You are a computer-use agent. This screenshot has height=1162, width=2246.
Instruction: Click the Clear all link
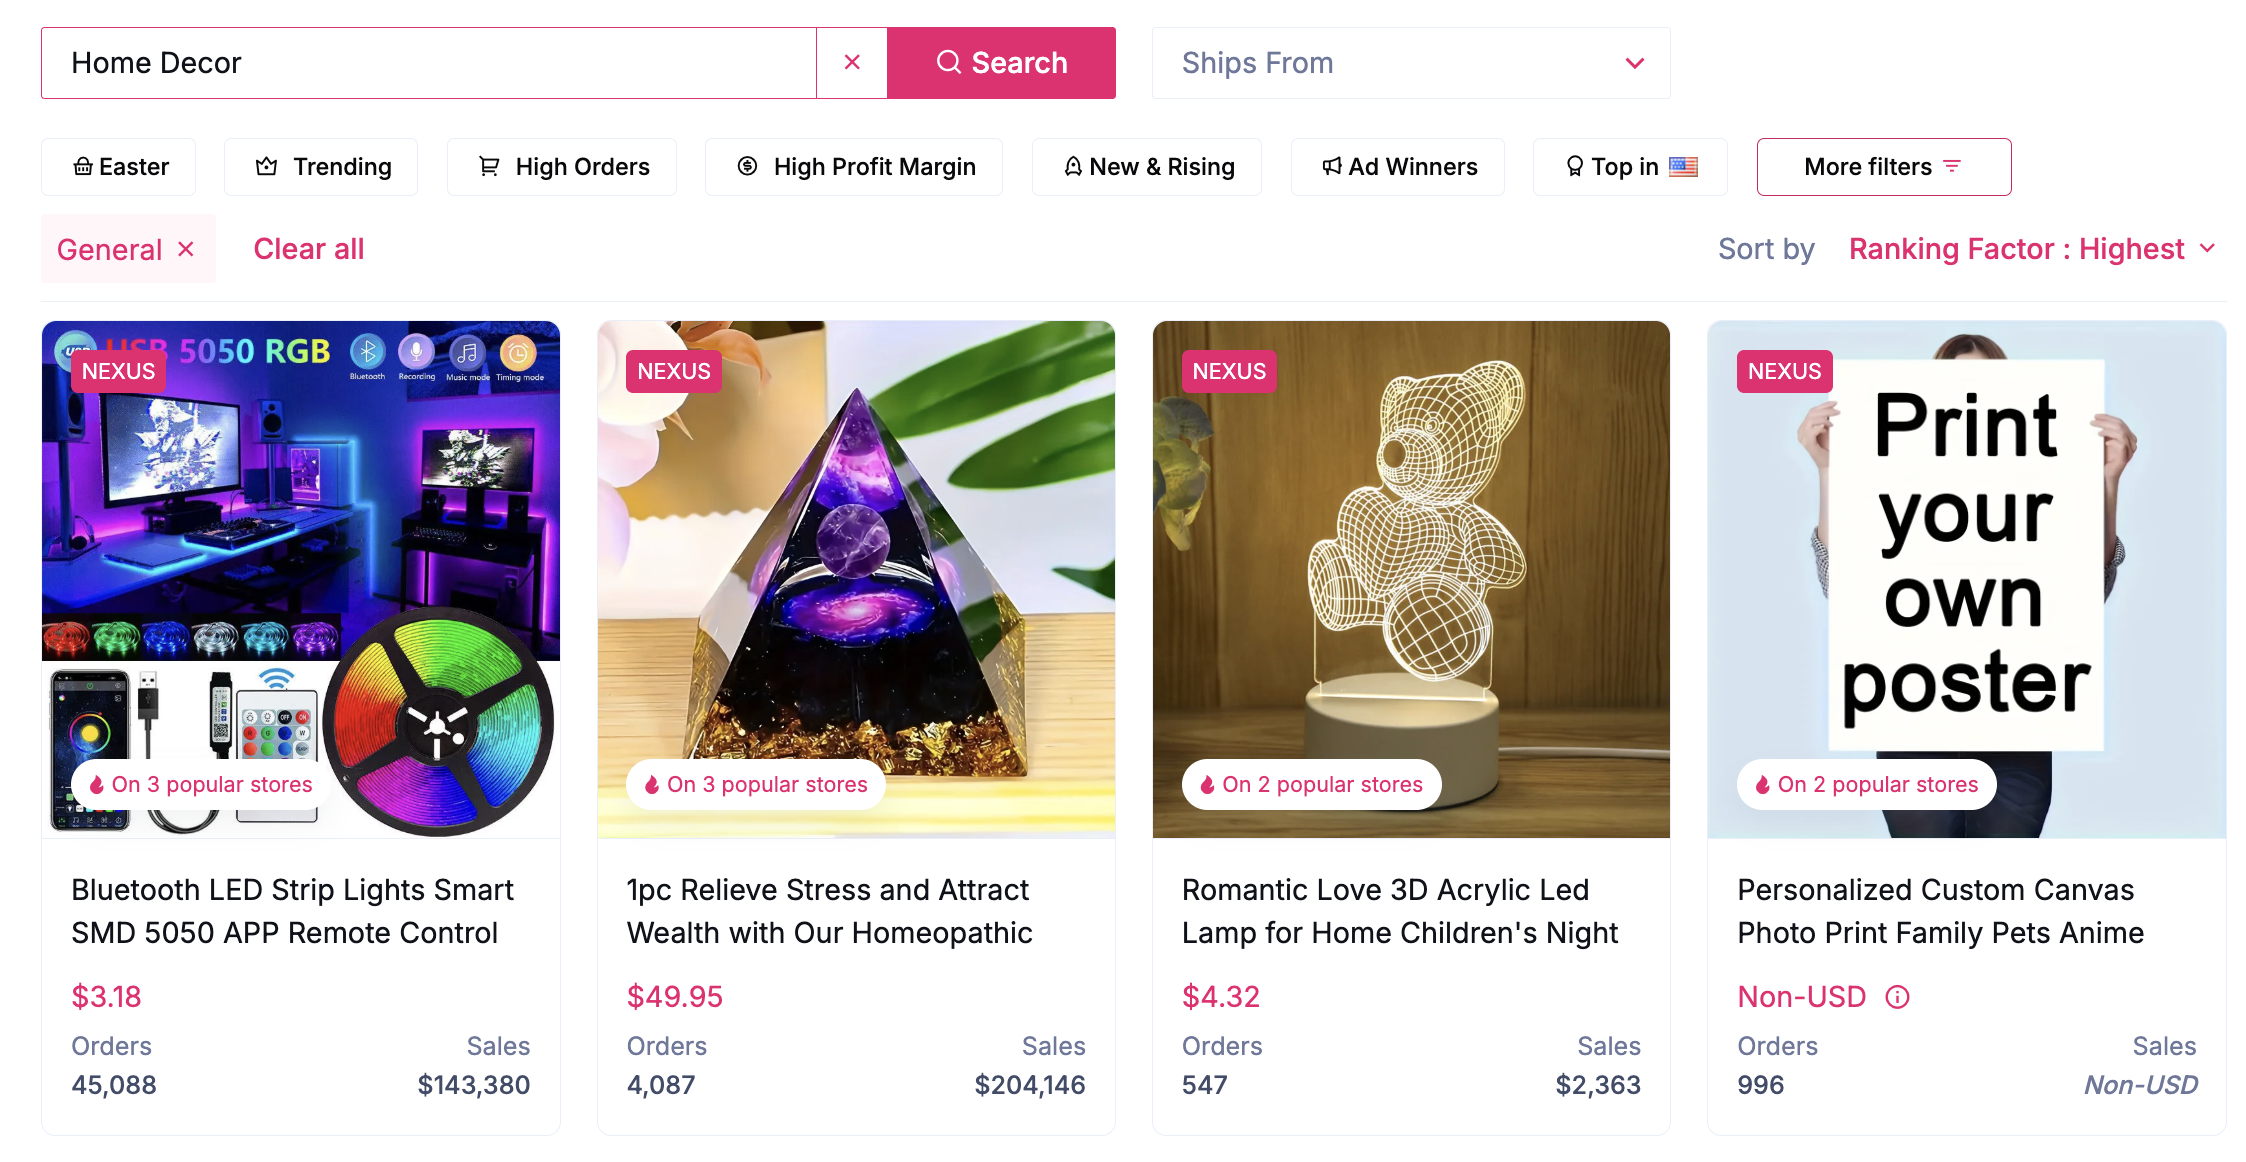tap(309, 249)
